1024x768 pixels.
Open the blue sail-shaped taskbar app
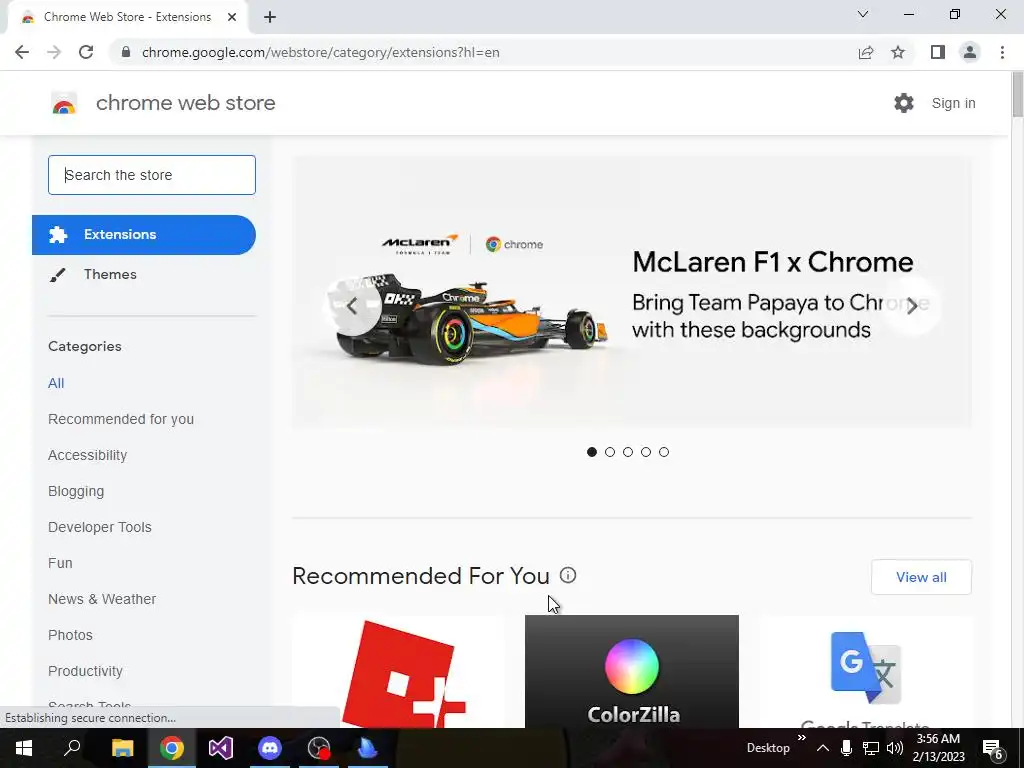[368, 748]
